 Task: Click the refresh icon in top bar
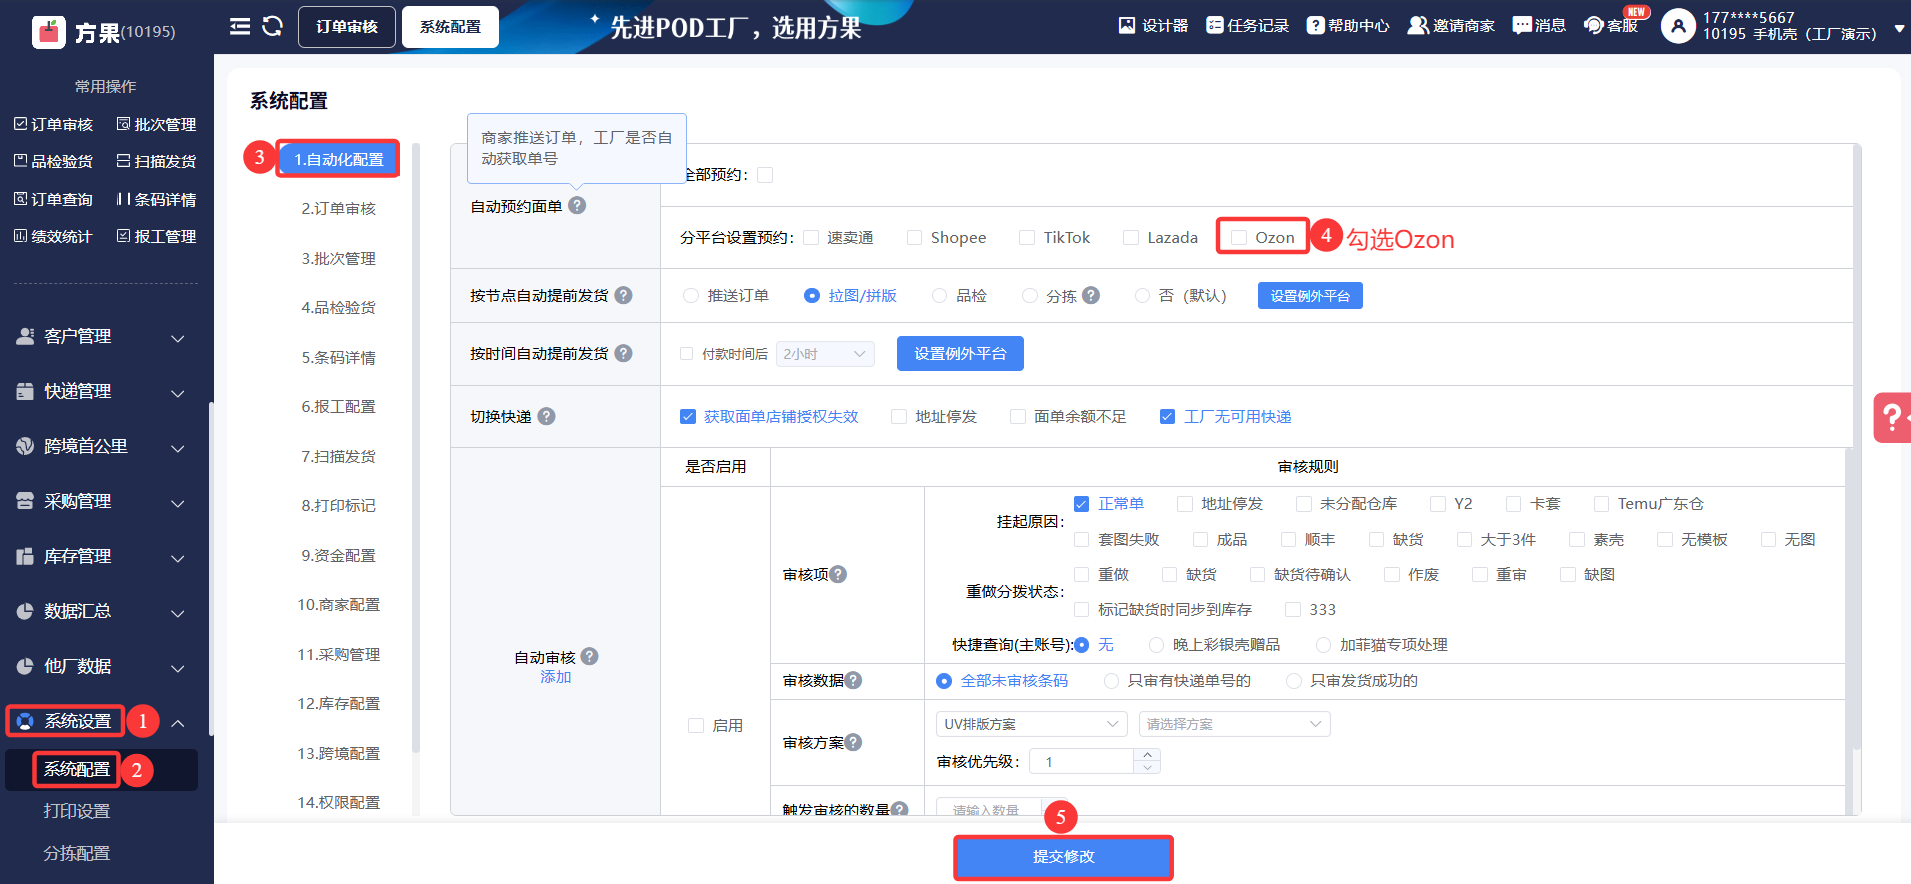click(272, 26)
